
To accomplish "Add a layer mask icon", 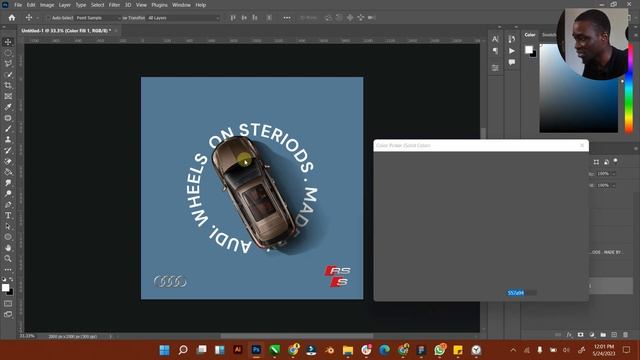I will point(580,335).
